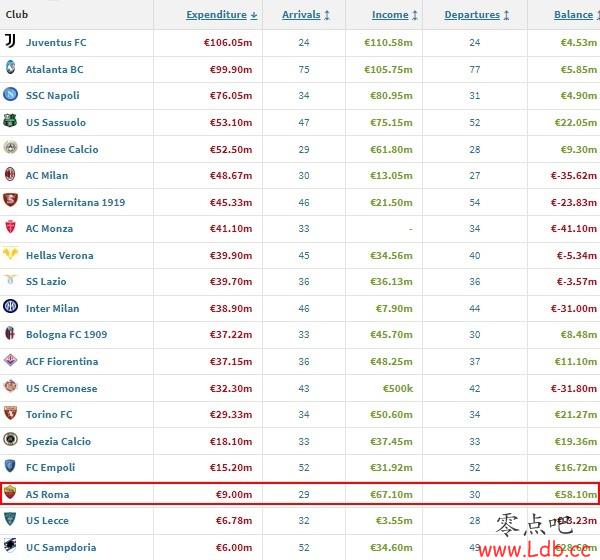Image resolution: width=600 pixels, height=560 pixels.
Task: Click the SS Lazio club crest
Action: (x=10, y=279)
